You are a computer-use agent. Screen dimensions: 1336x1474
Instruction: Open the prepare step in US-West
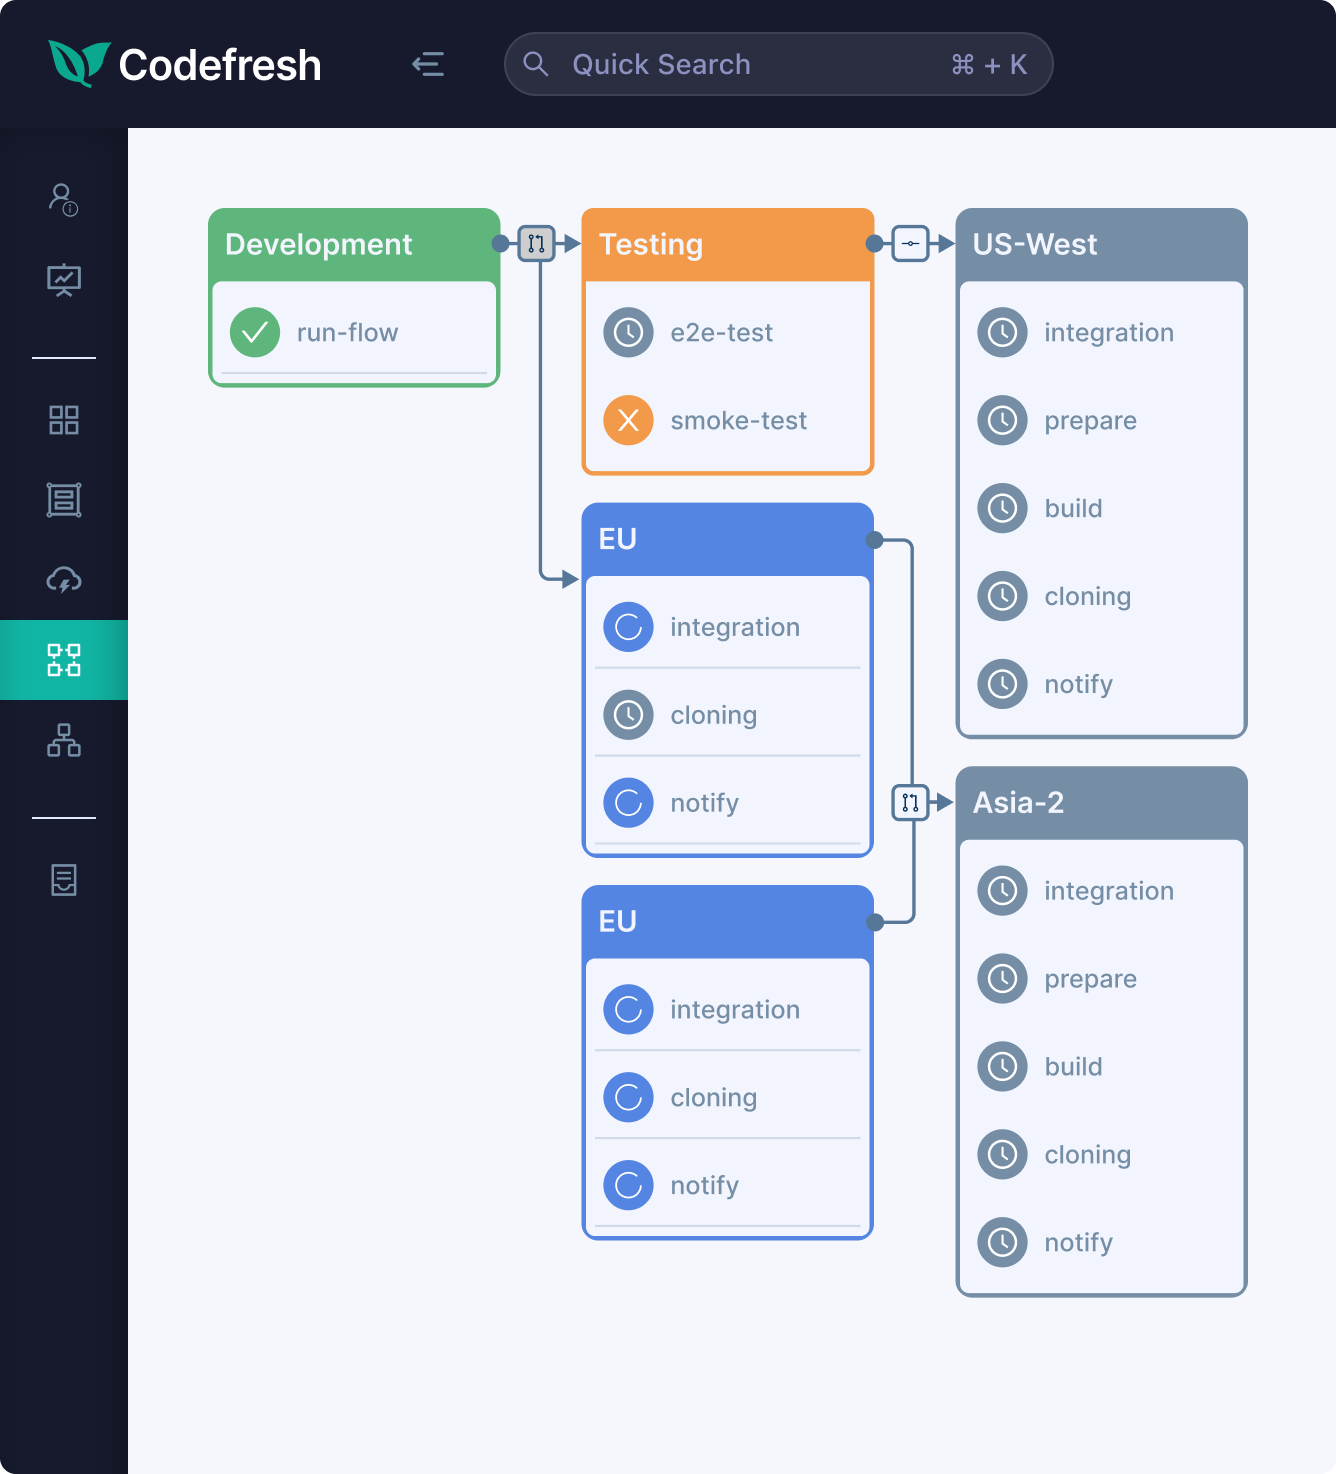point(1102,420)
